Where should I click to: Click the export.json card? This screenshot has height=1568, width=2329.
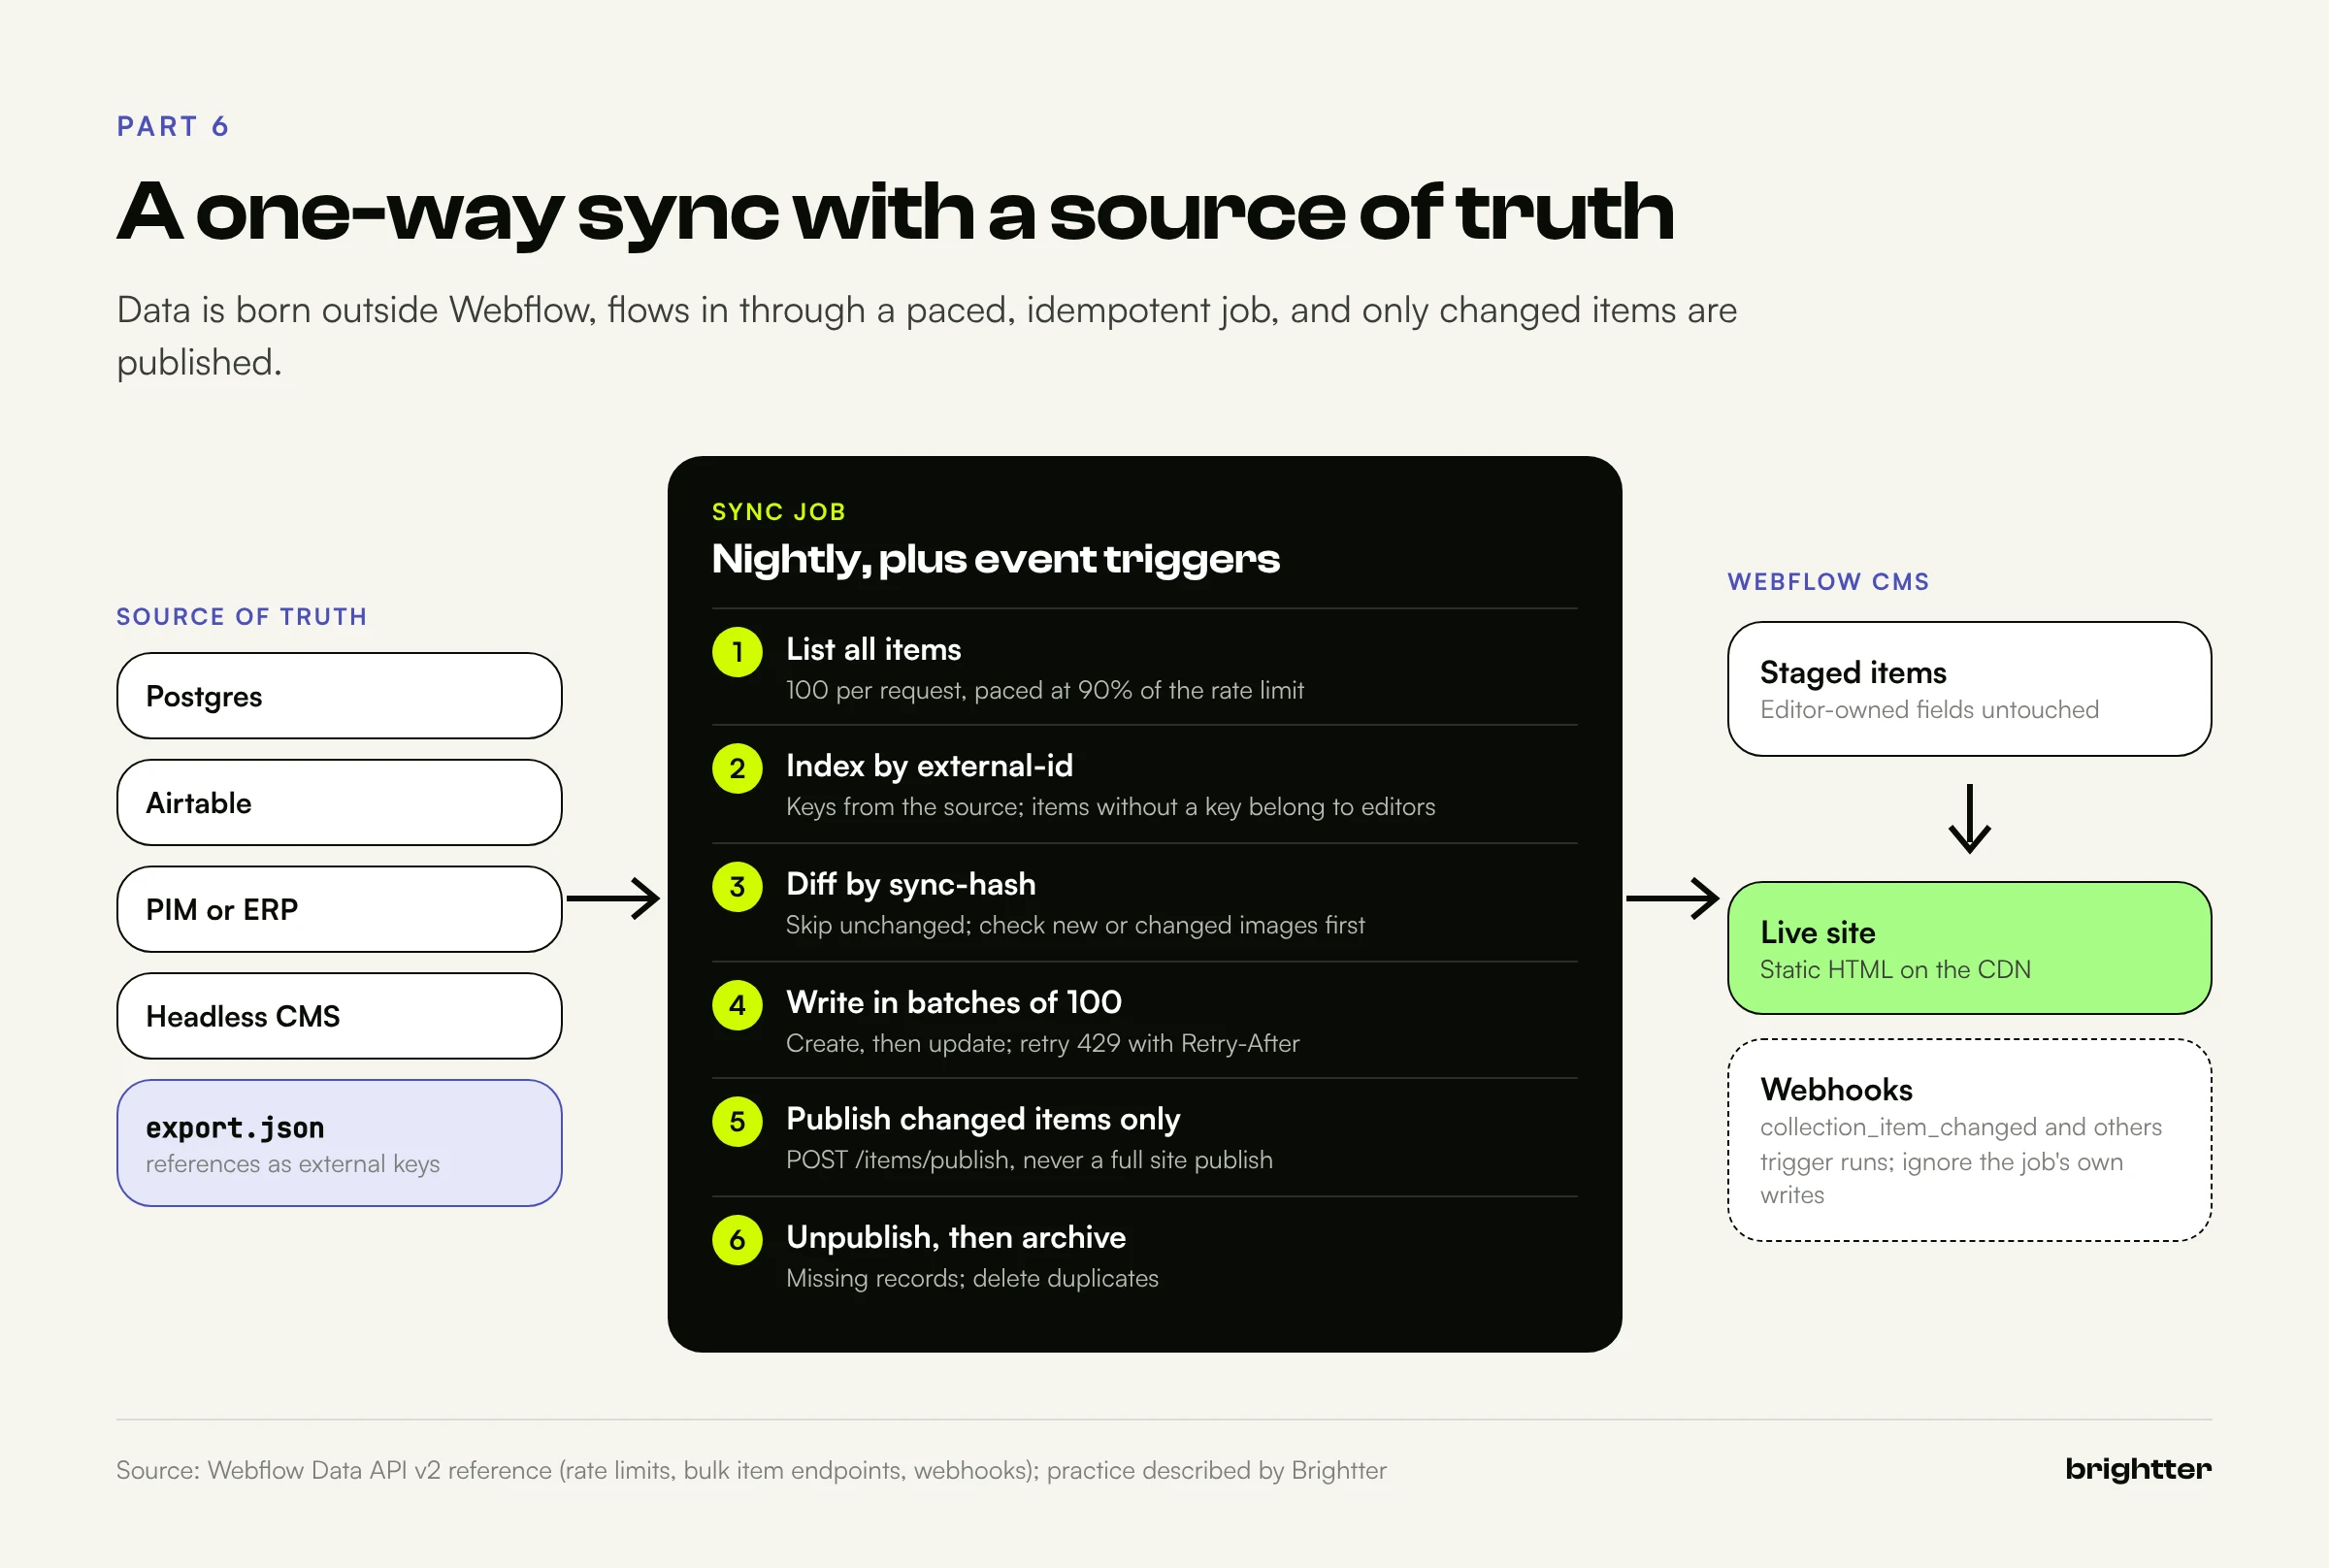pyautogui.click(x=339, y=1143)
